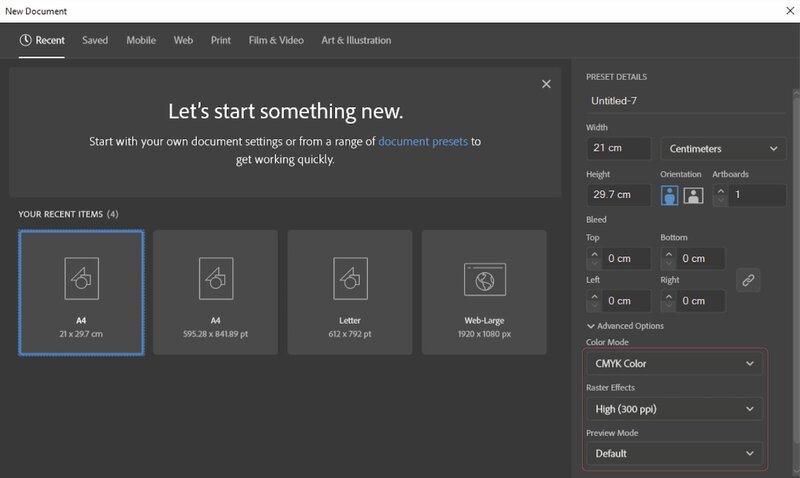This screenshot has height=478, width=800.
Task: Open the Centimeters units dropdown
Action: (x=723, y=148)
